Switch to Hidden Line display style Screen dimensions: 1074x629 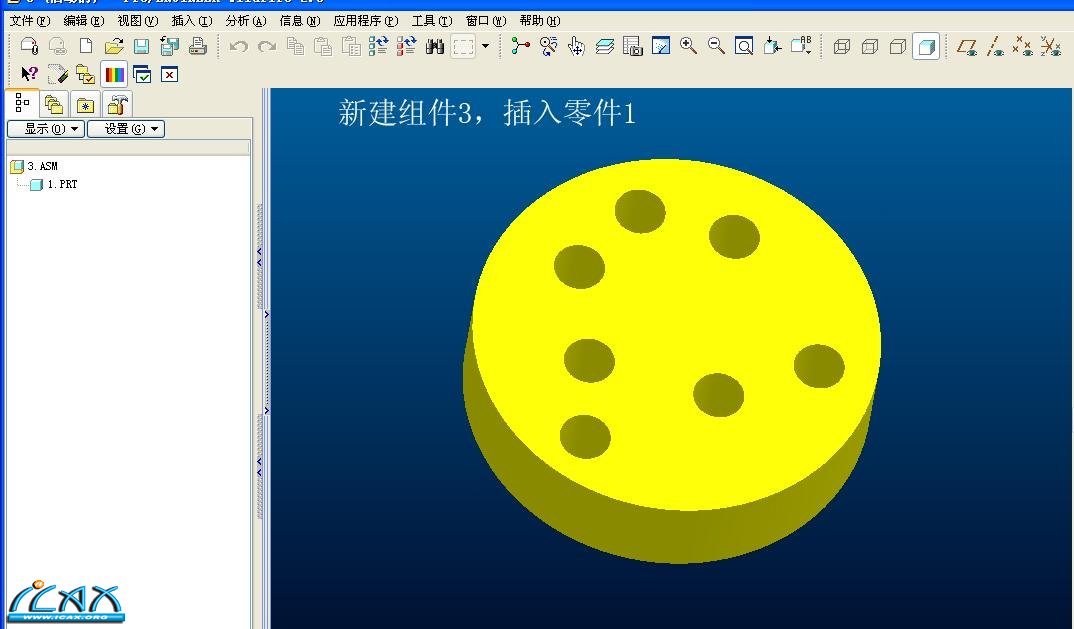869,47
